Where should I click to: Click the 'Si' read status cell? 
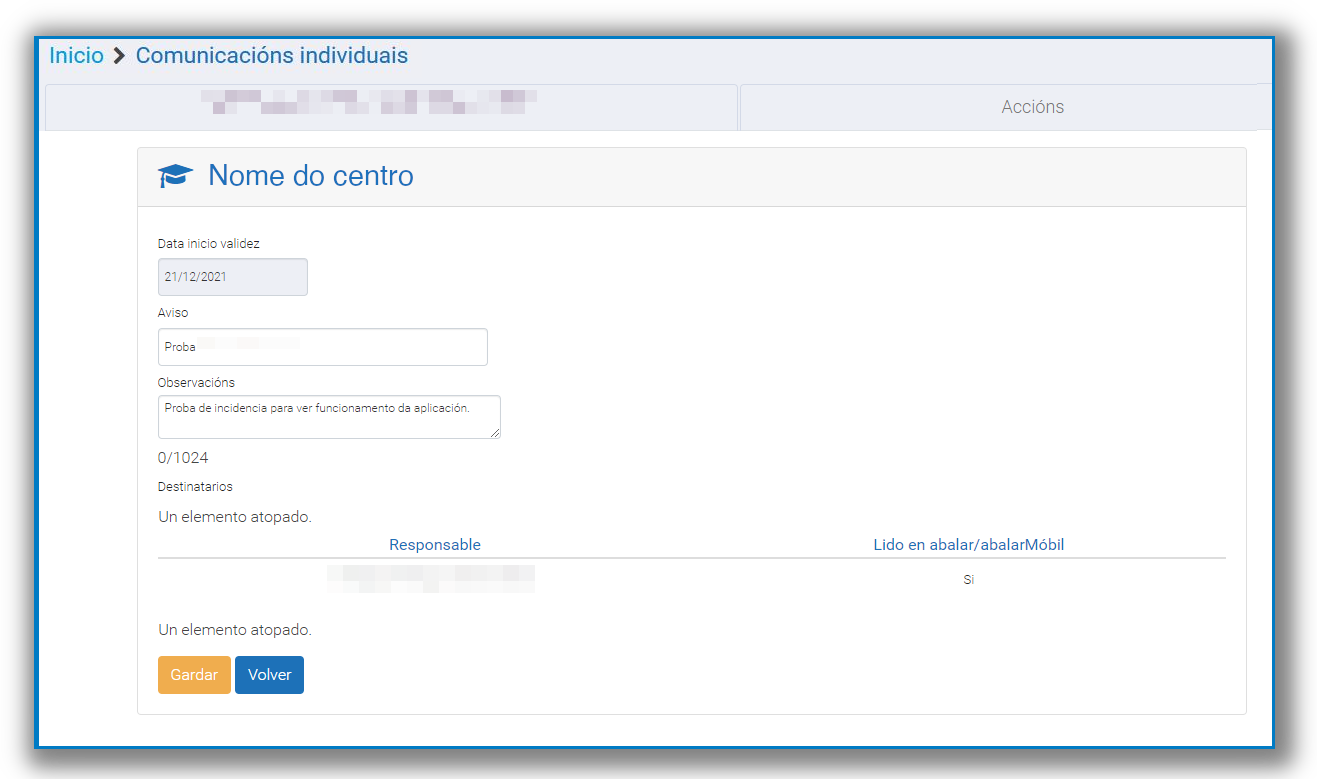tap(968, 580)
